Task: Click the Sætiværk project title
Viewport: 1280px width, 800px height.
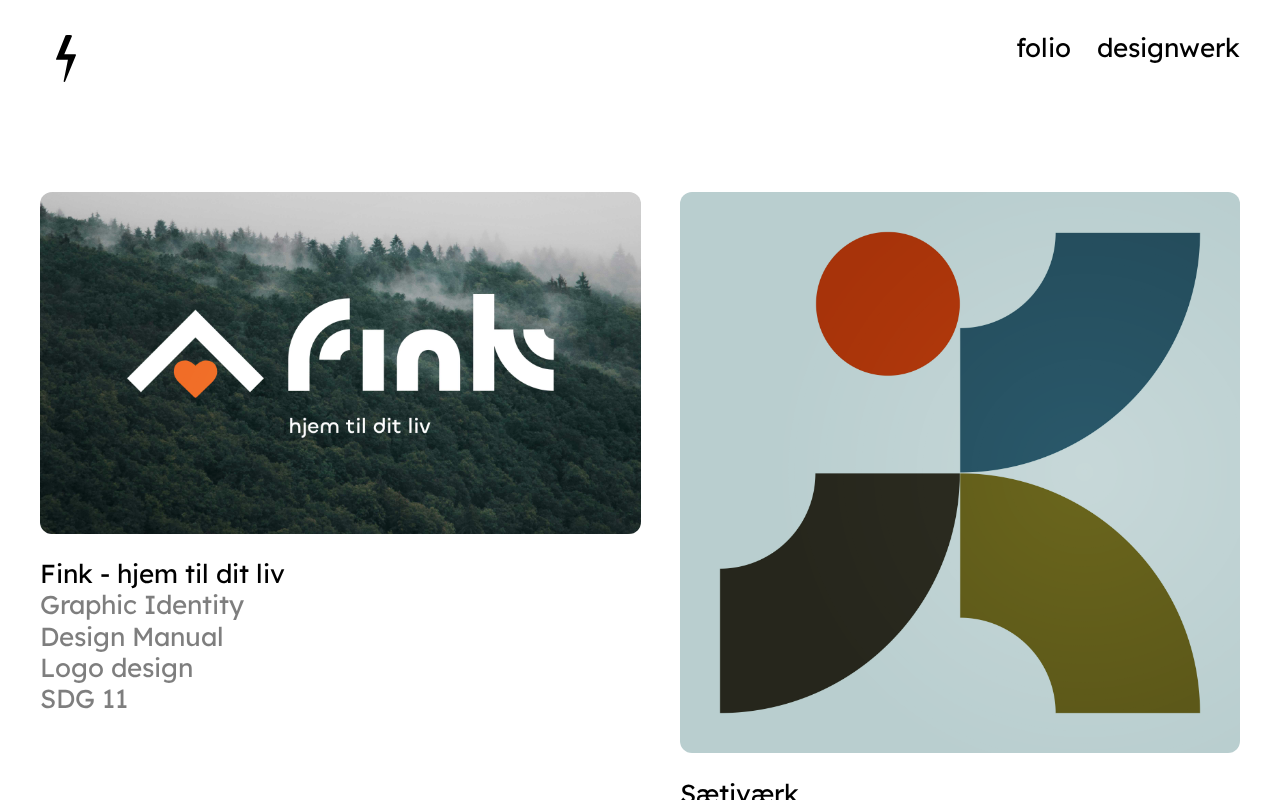Action: [x=739, y=792]
